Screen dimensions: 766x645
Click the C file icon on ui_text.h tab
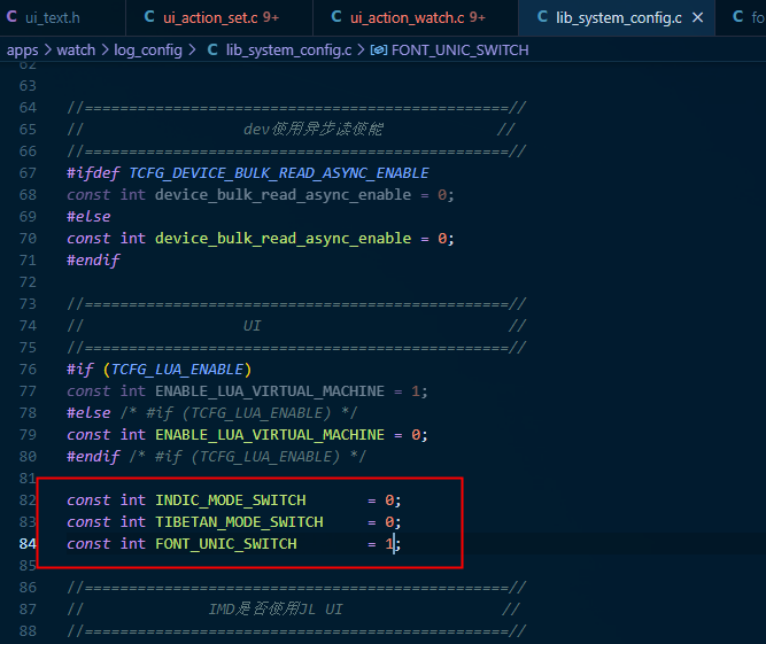tap(12, 17)
